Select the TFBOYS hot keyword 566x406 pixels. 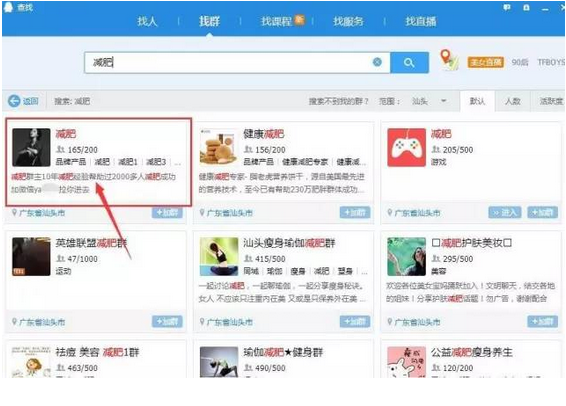551,62
